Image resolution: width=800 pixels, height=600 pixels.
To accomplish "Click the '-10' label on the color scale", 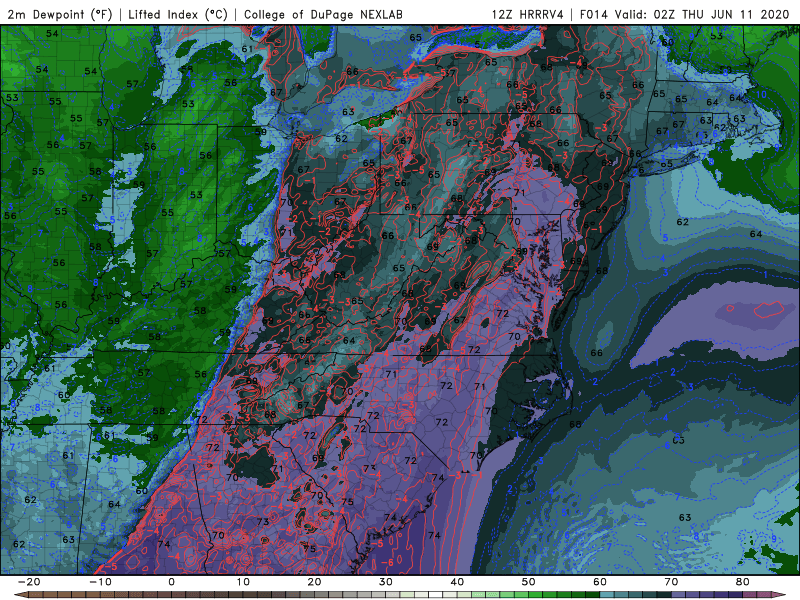I will [x=101, y=582].
